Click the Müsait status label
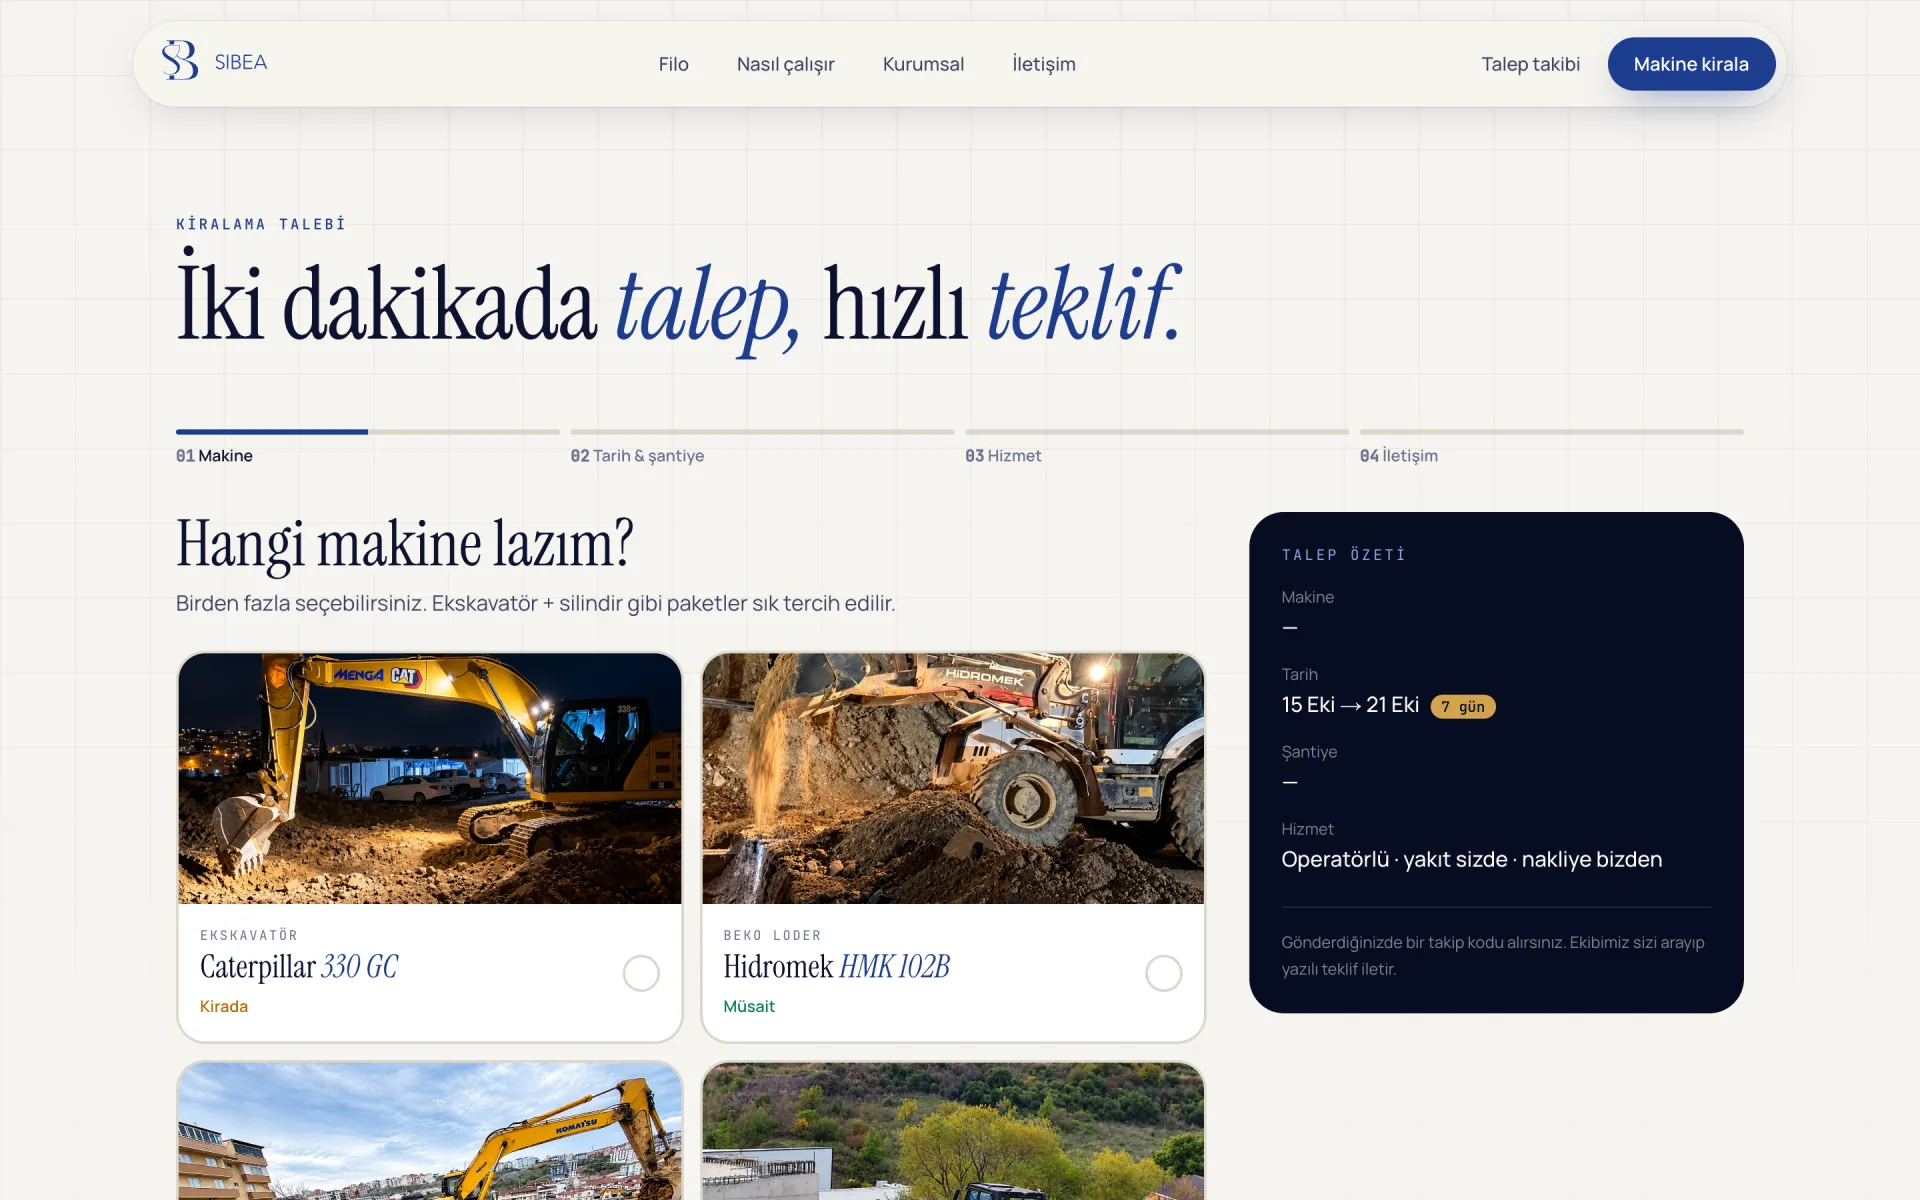 [x=749, y=1007]
